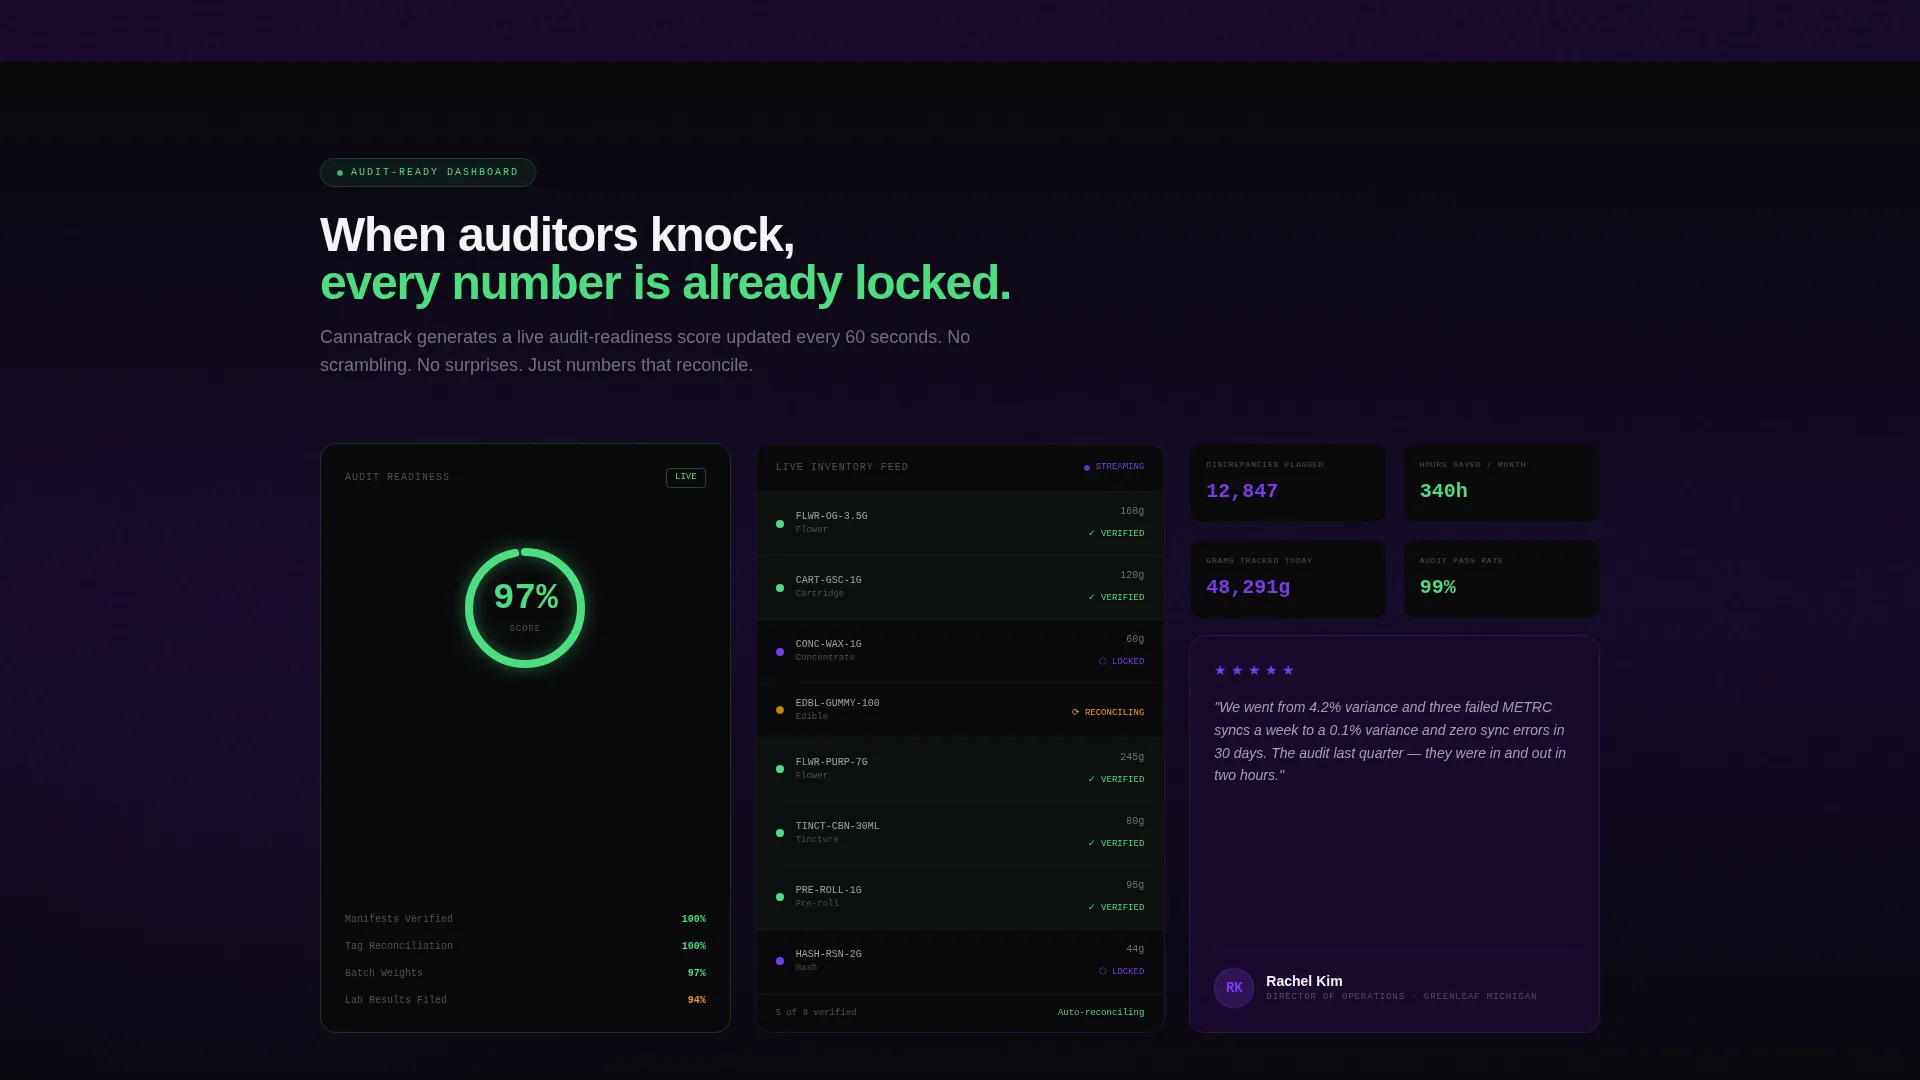
Task: Click the Manifests Verified 100% value
Action: point(694,920)
